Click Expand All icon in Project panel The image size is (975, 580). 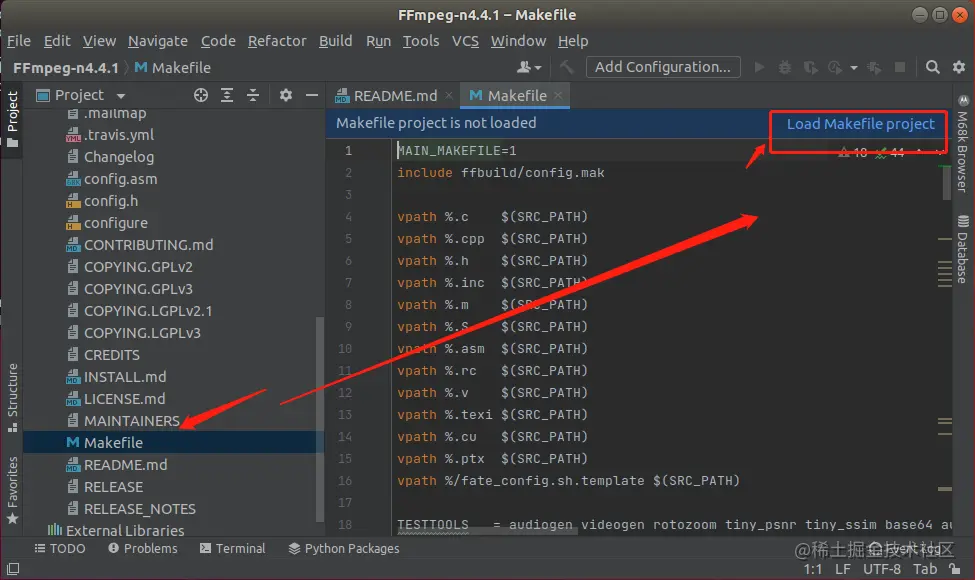(x=227, y=95)
